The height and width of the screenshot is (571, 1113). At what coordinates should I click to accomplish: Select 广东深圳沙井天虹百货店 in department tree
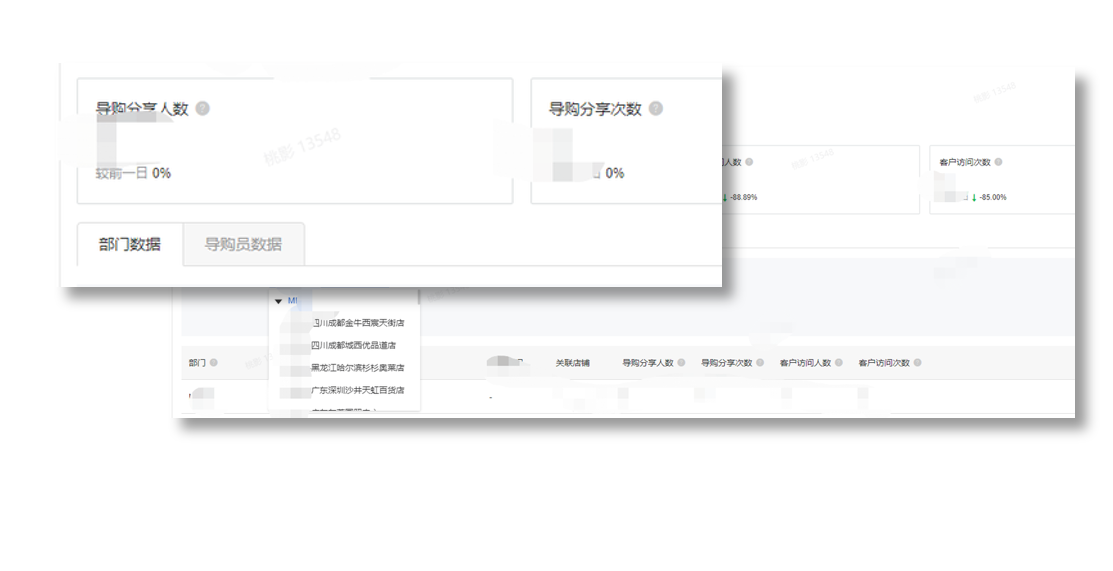[x=358, y=391]
